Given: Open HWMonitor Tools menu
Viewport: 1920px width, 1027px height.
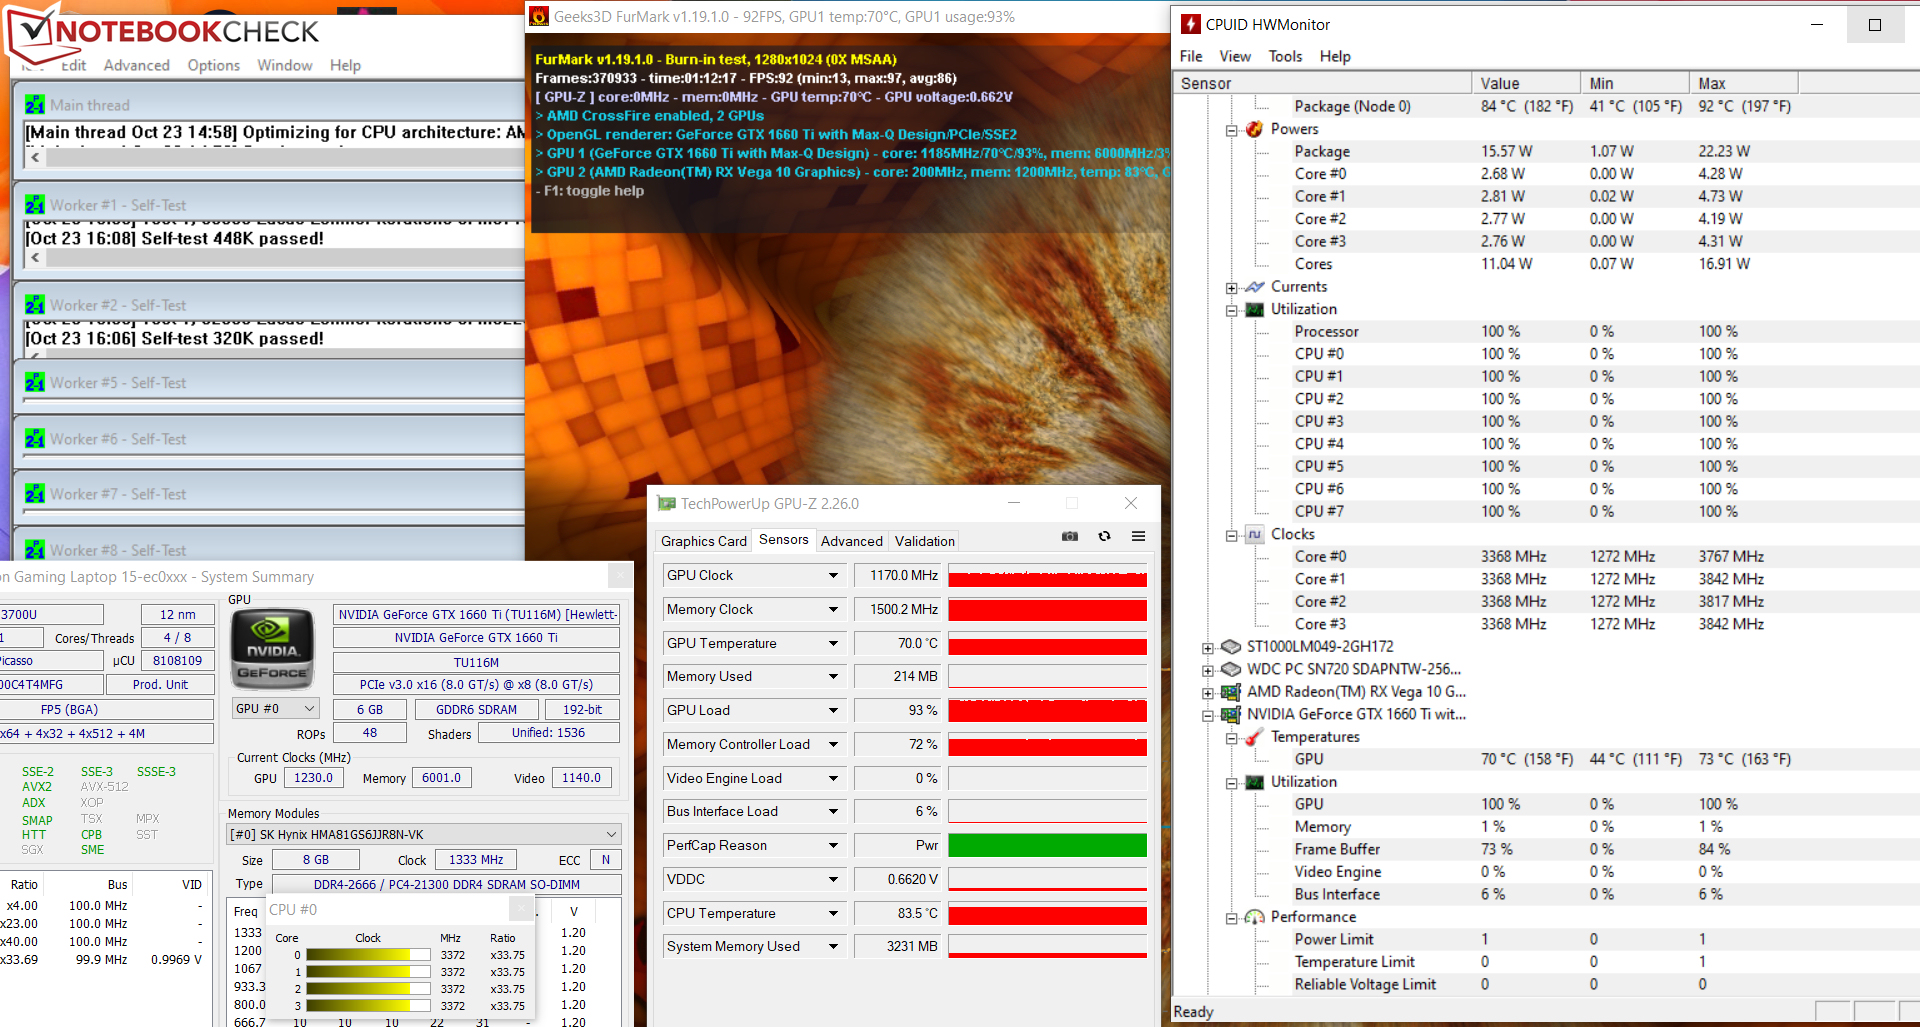Looking at the screenshot, I should pos(1285,56).
